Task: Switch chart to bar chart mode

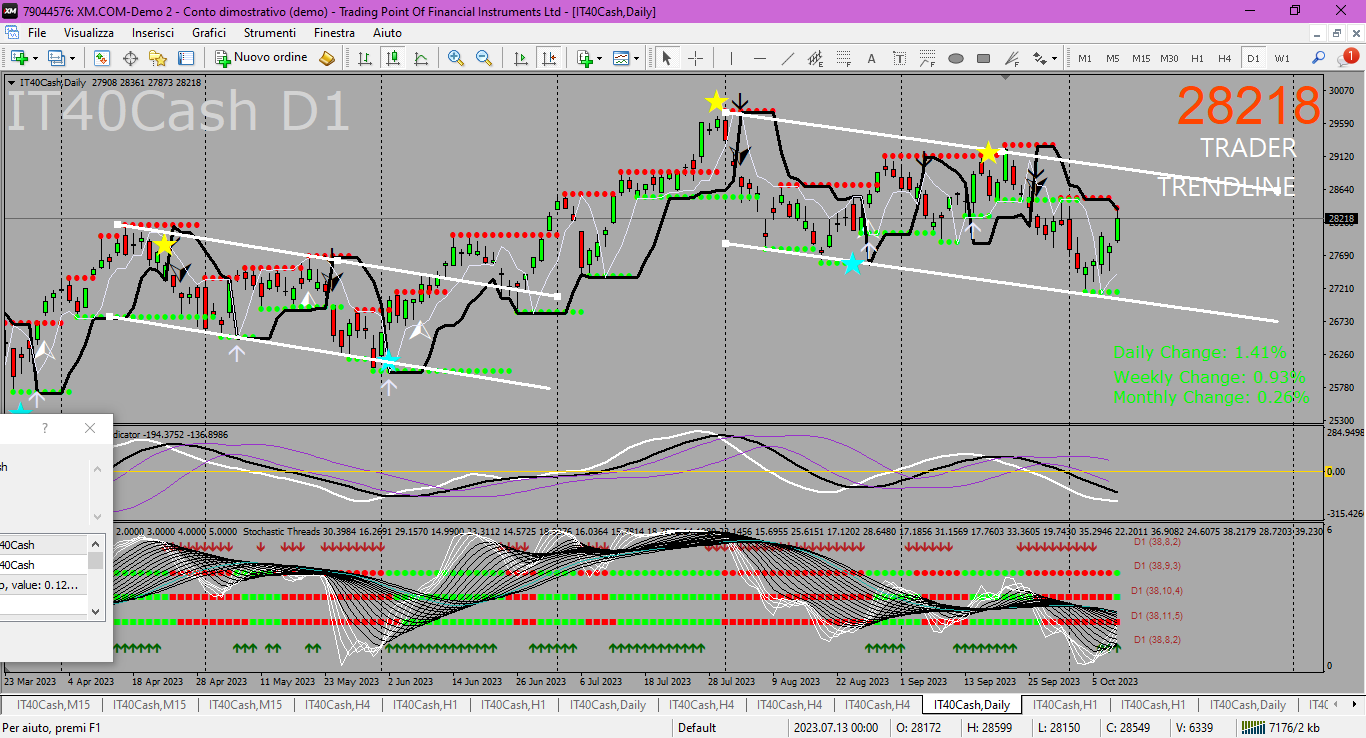Action: [x=365, y=58]
